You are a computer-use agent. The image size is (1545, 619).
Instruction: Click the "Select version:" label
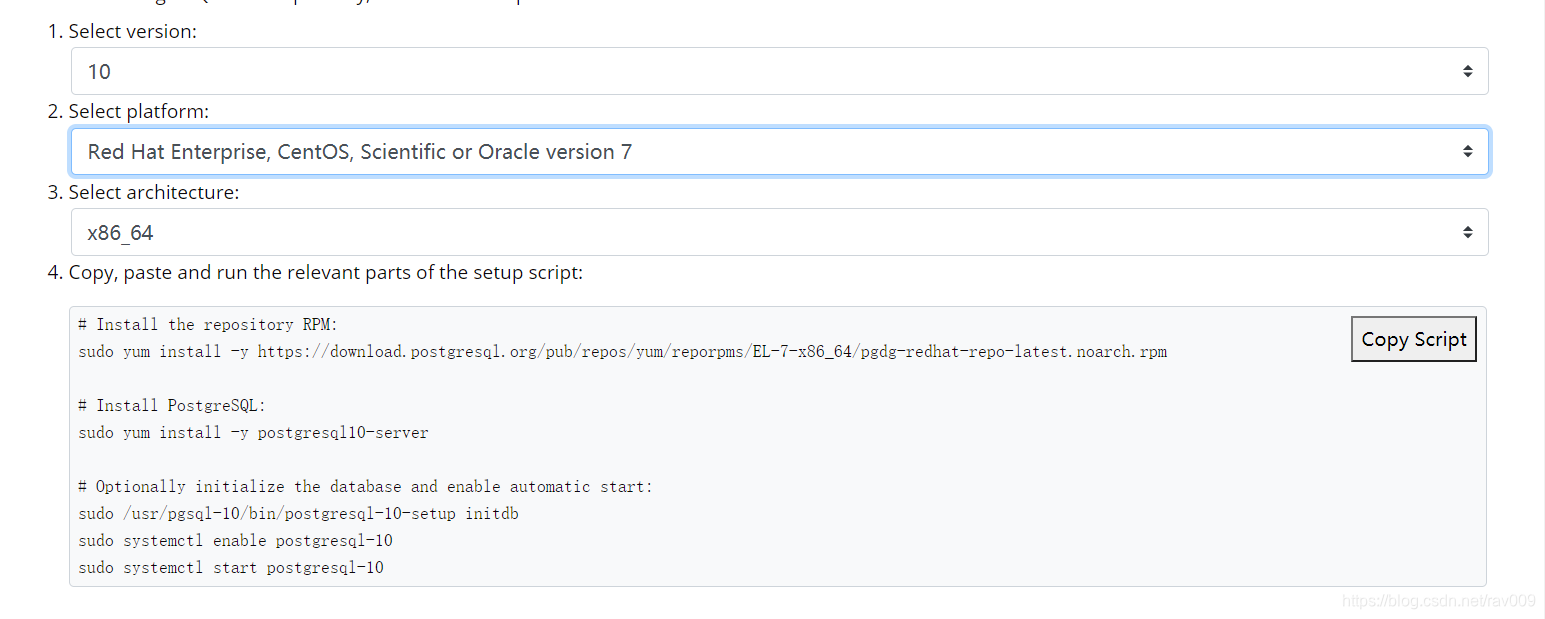pyautogui.click(x=132, y=31)
